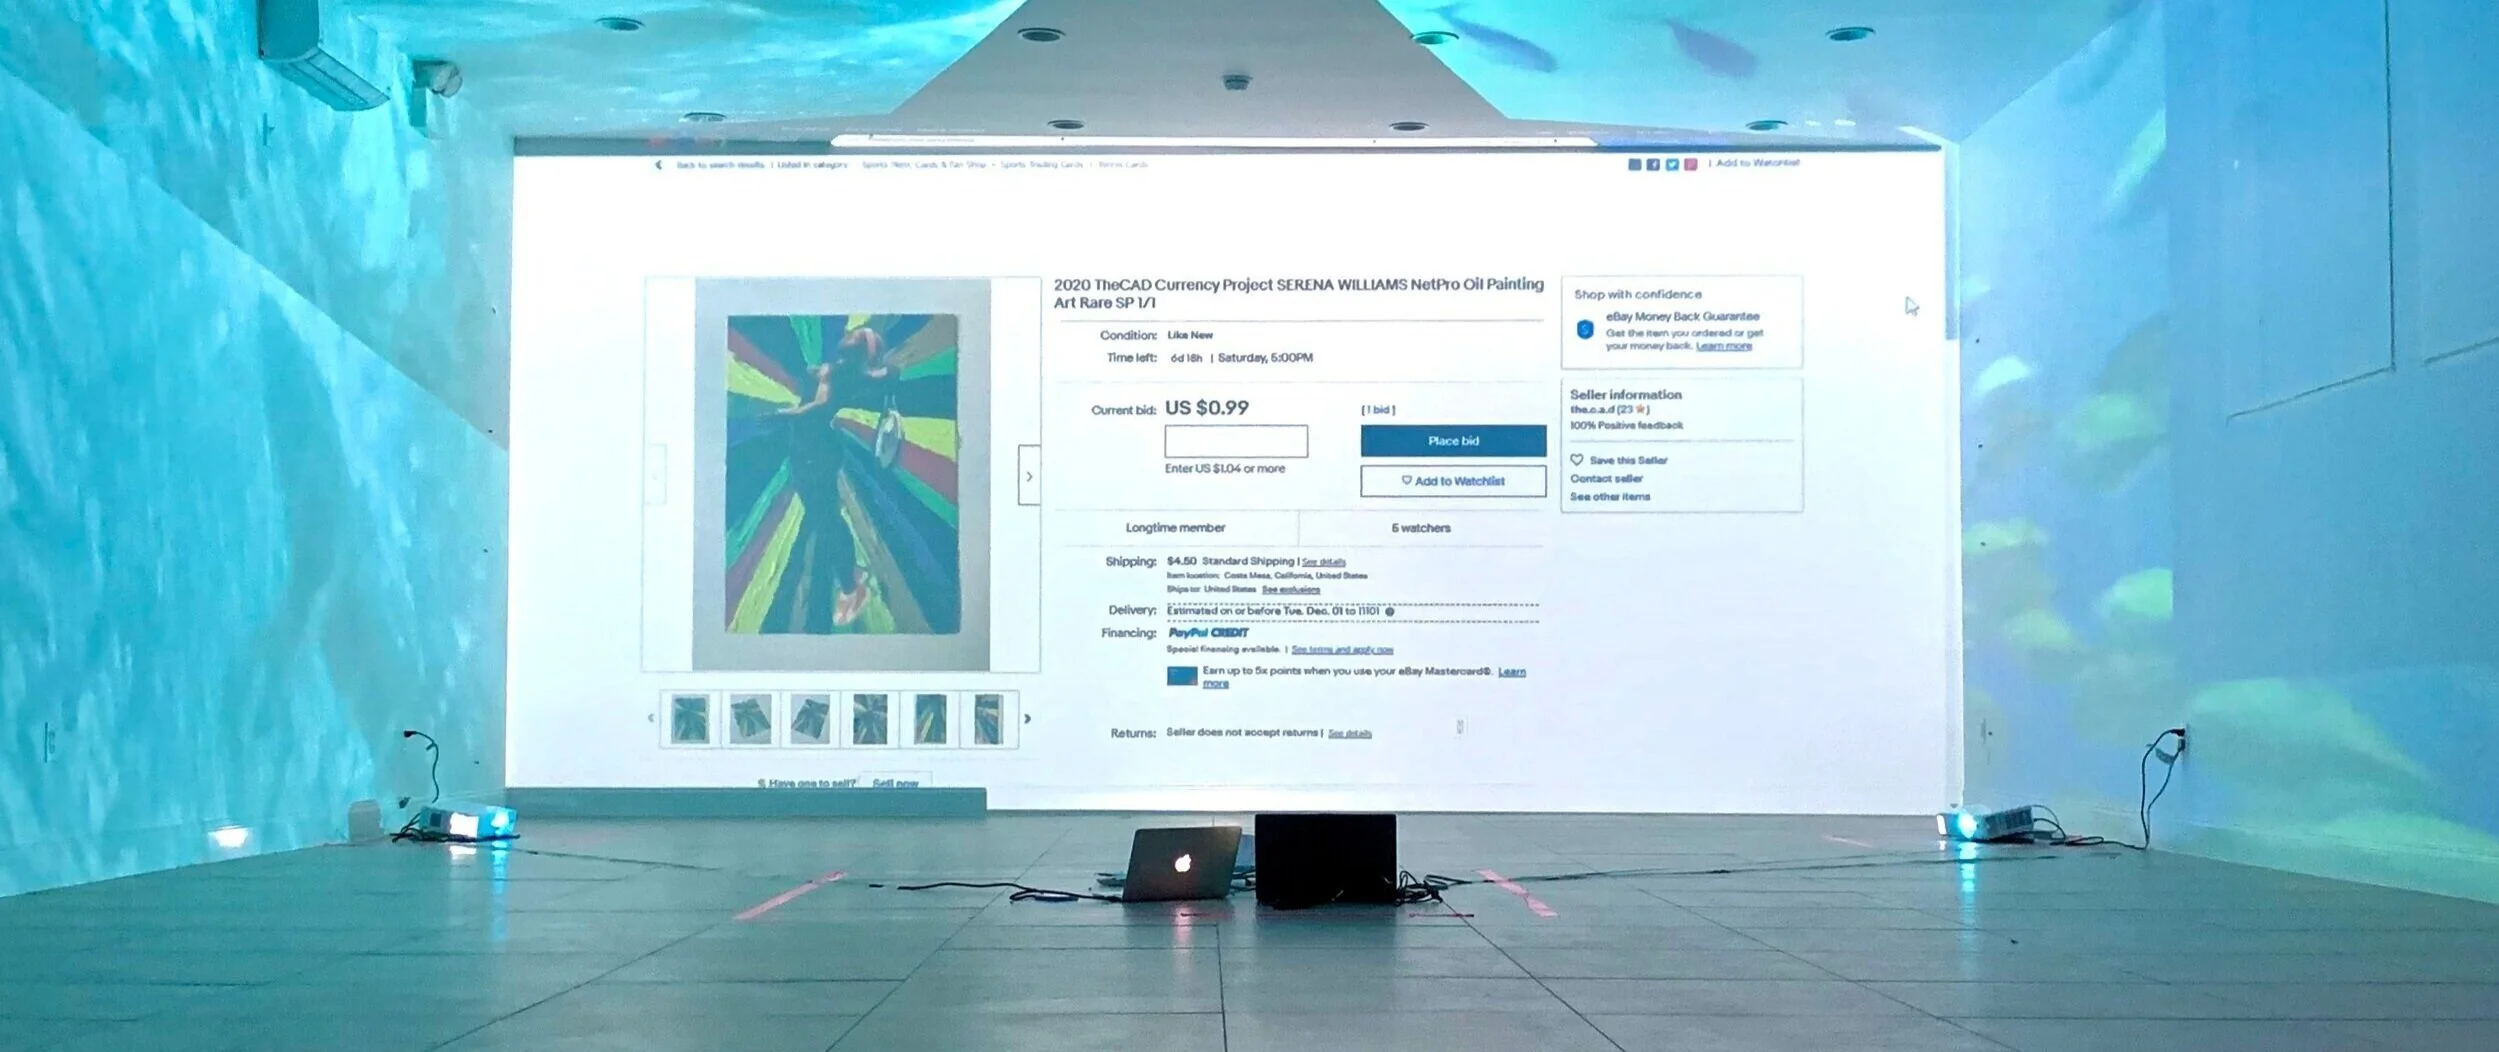Click the Longtime member text
2499x1052 pixels.
(x=1175, y=528)
